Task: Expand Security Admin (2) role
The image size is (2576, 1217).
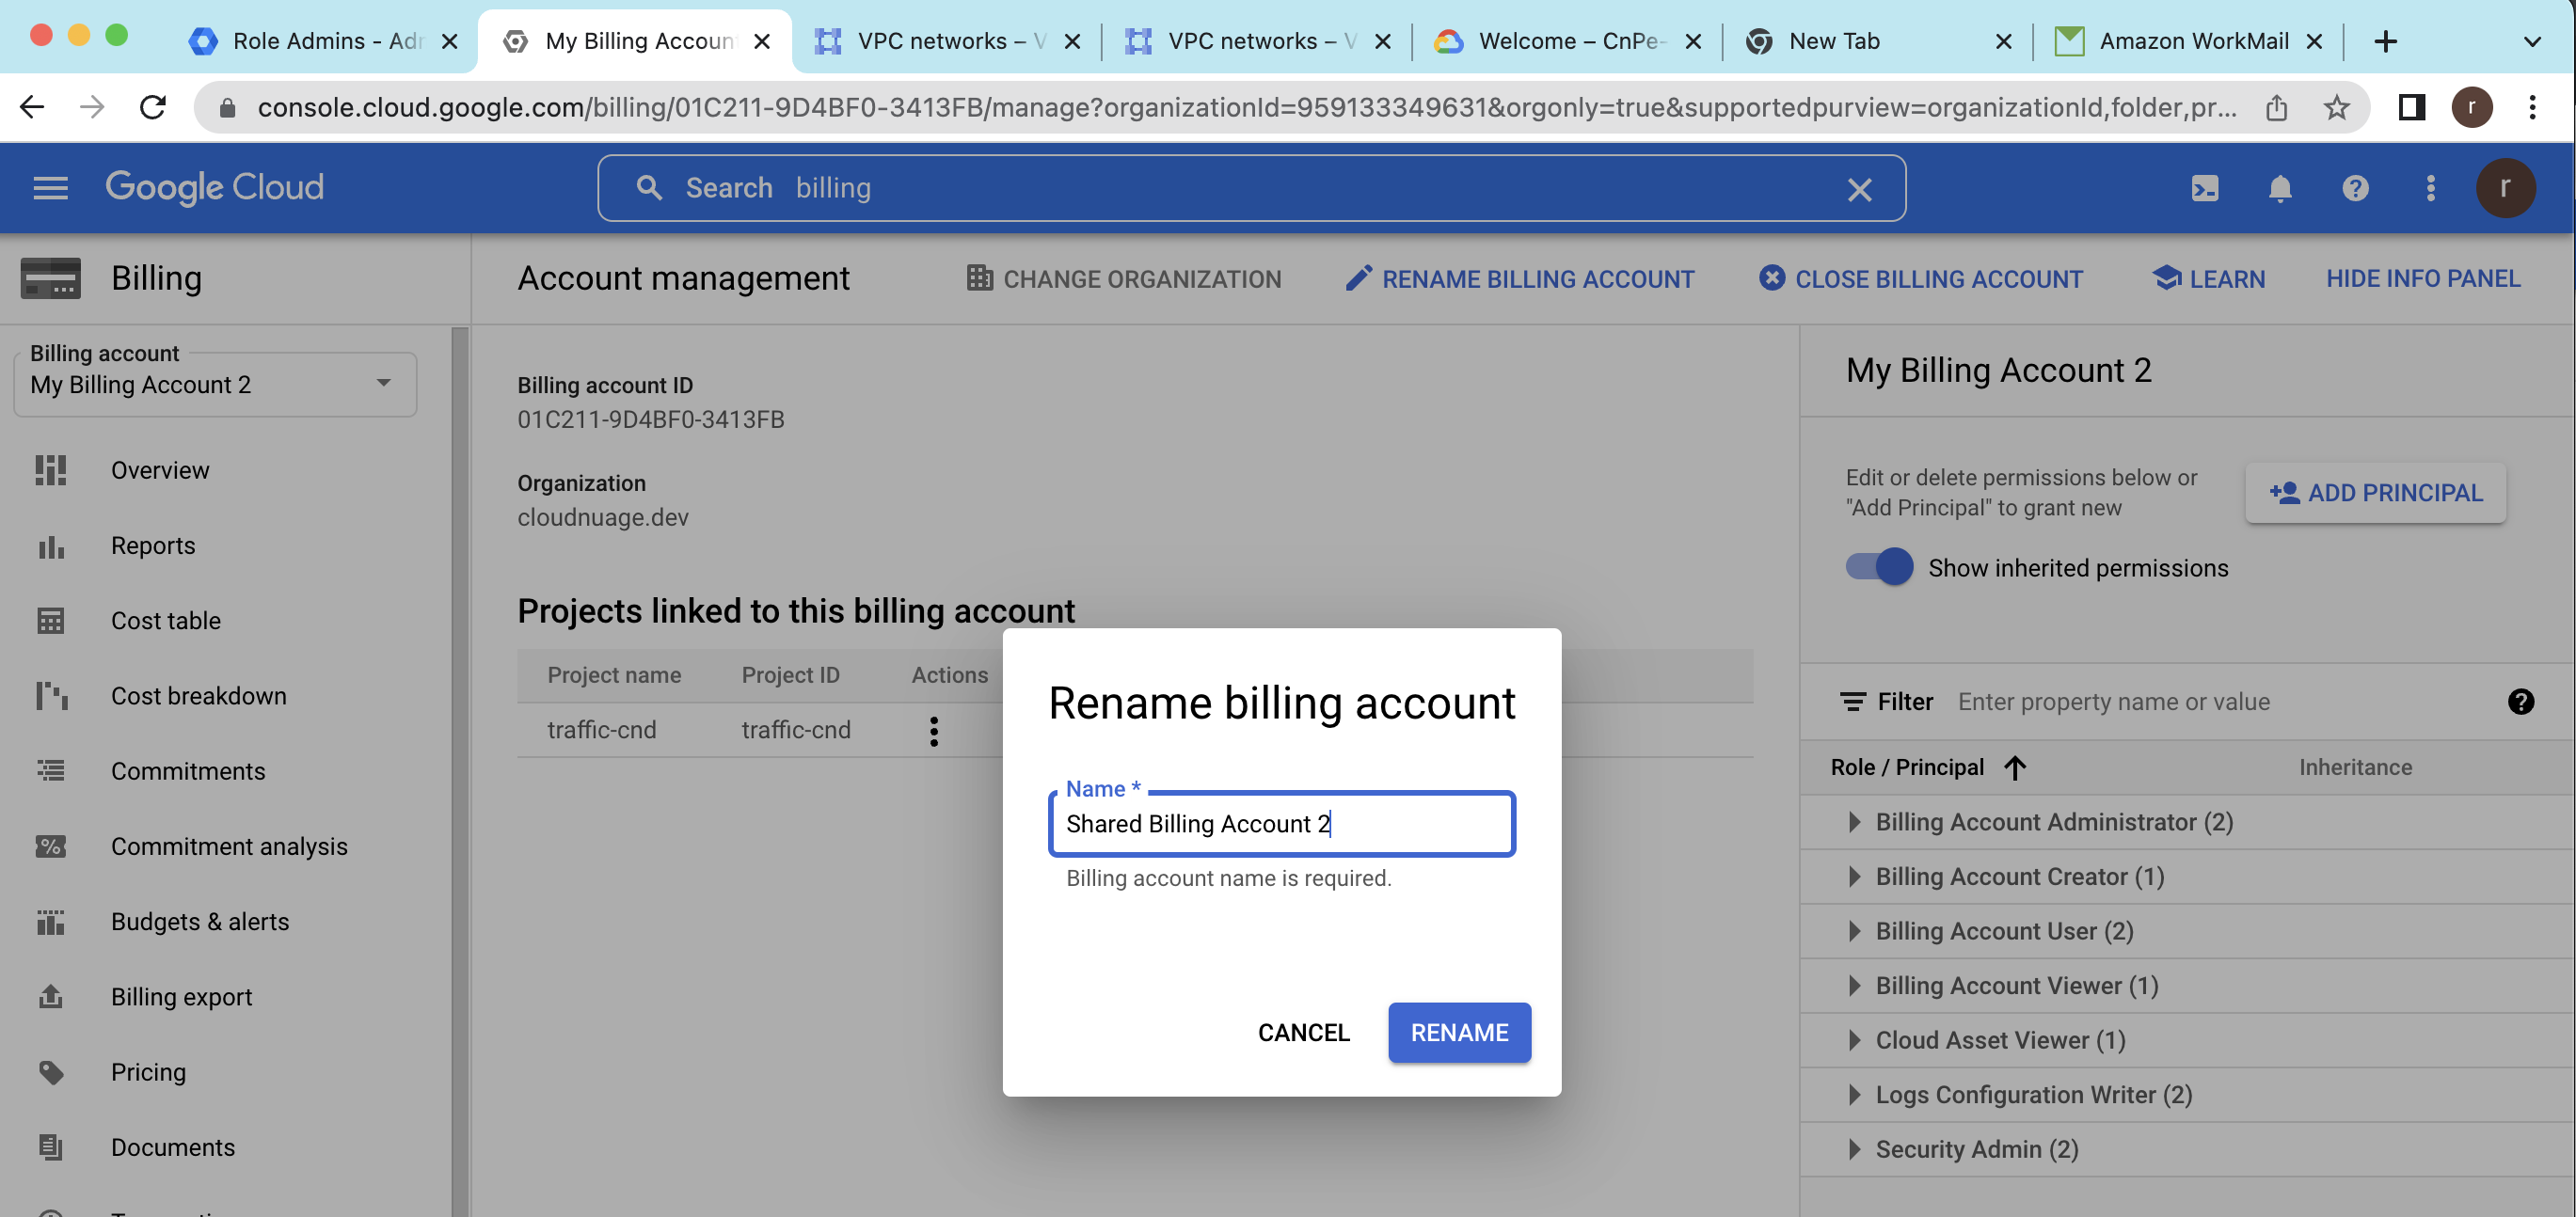Action: coord(1853,1149)
